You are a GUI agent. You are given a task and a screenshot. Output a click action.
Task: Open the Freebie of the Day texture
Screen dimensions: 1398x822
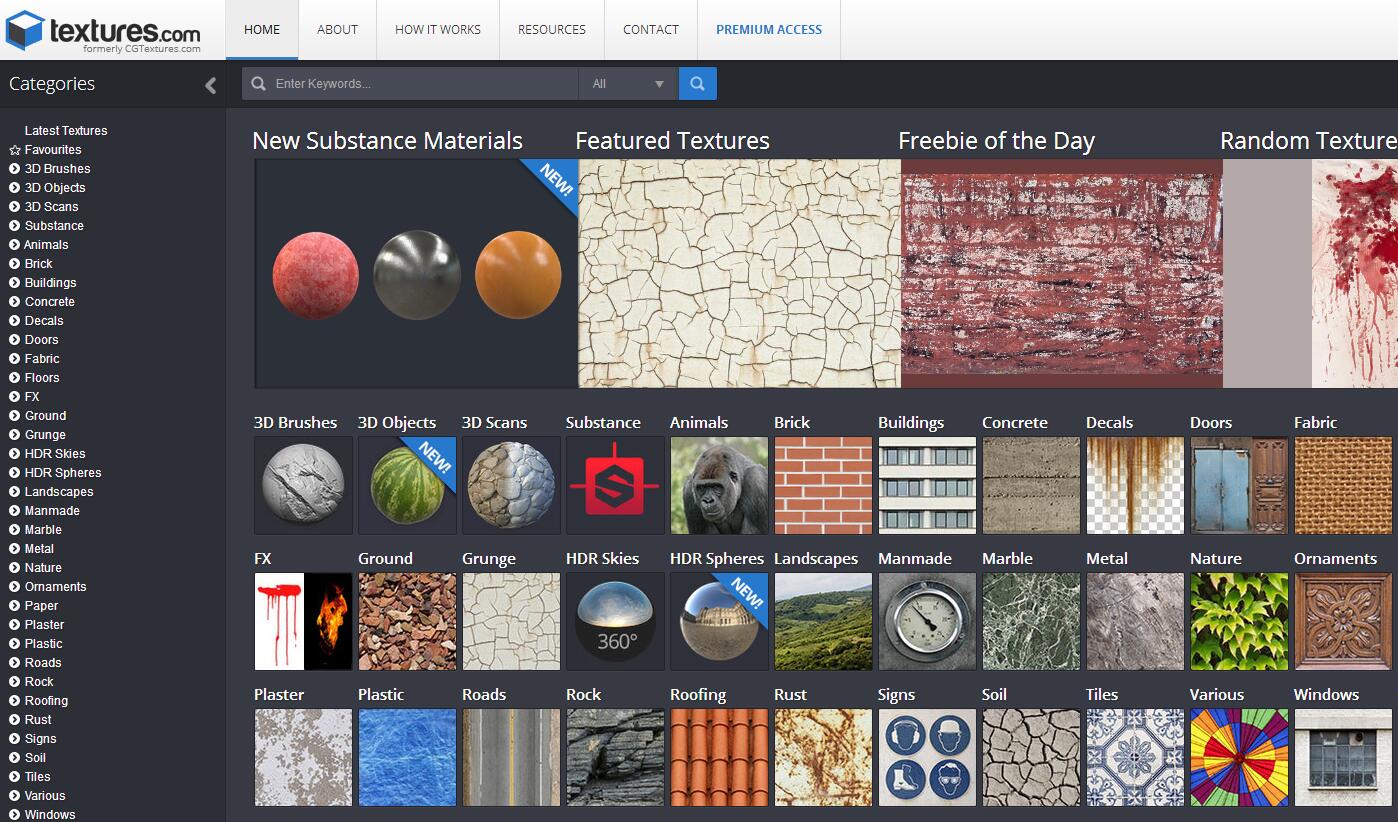tap(1062, 273)
